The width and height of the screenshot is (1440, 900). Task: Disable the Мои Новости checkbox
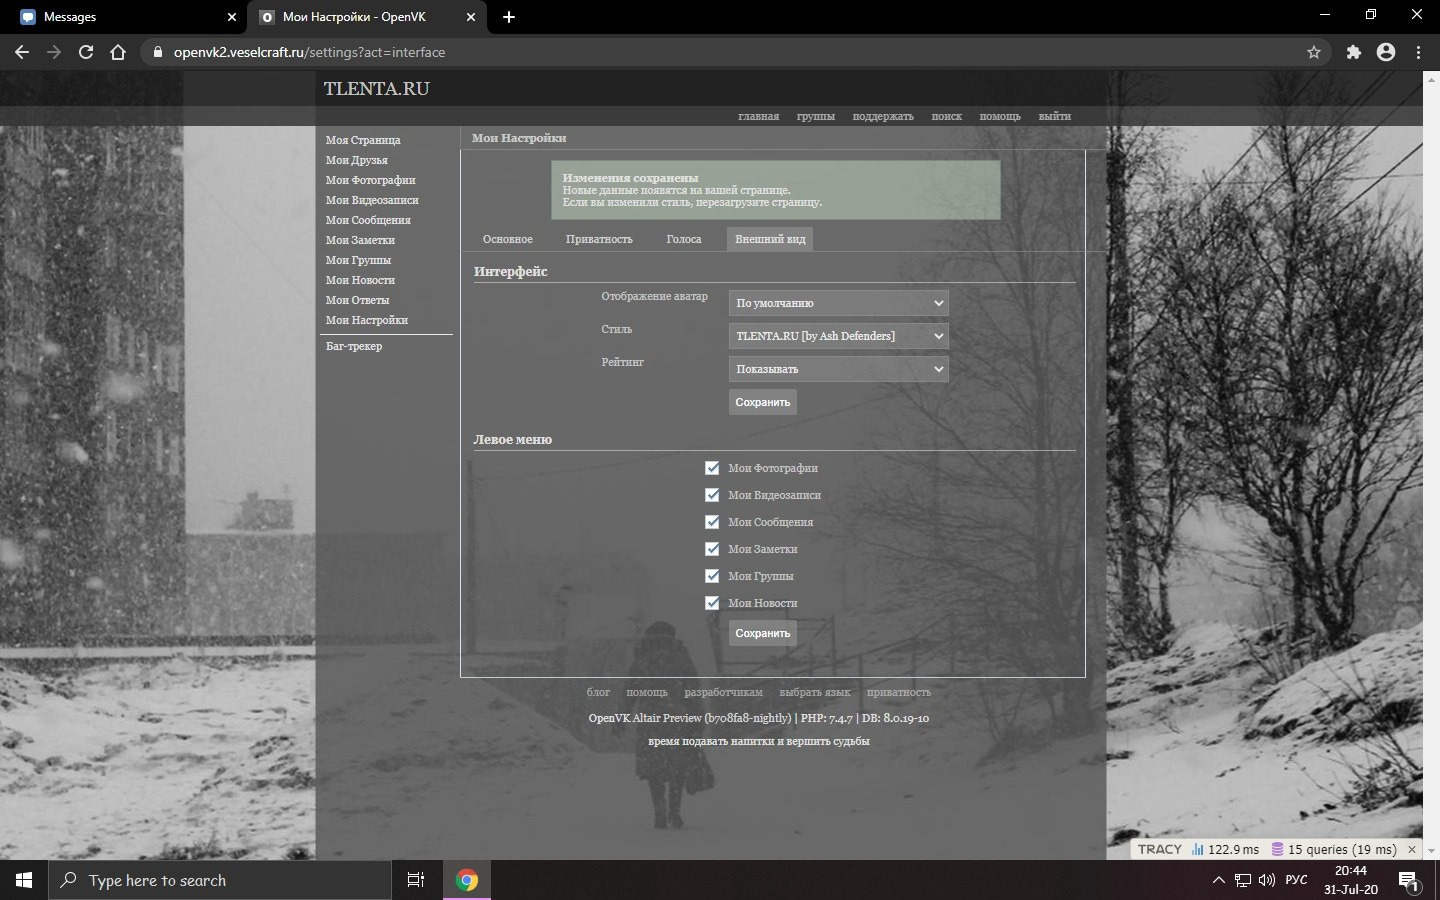tap(712, 603)
